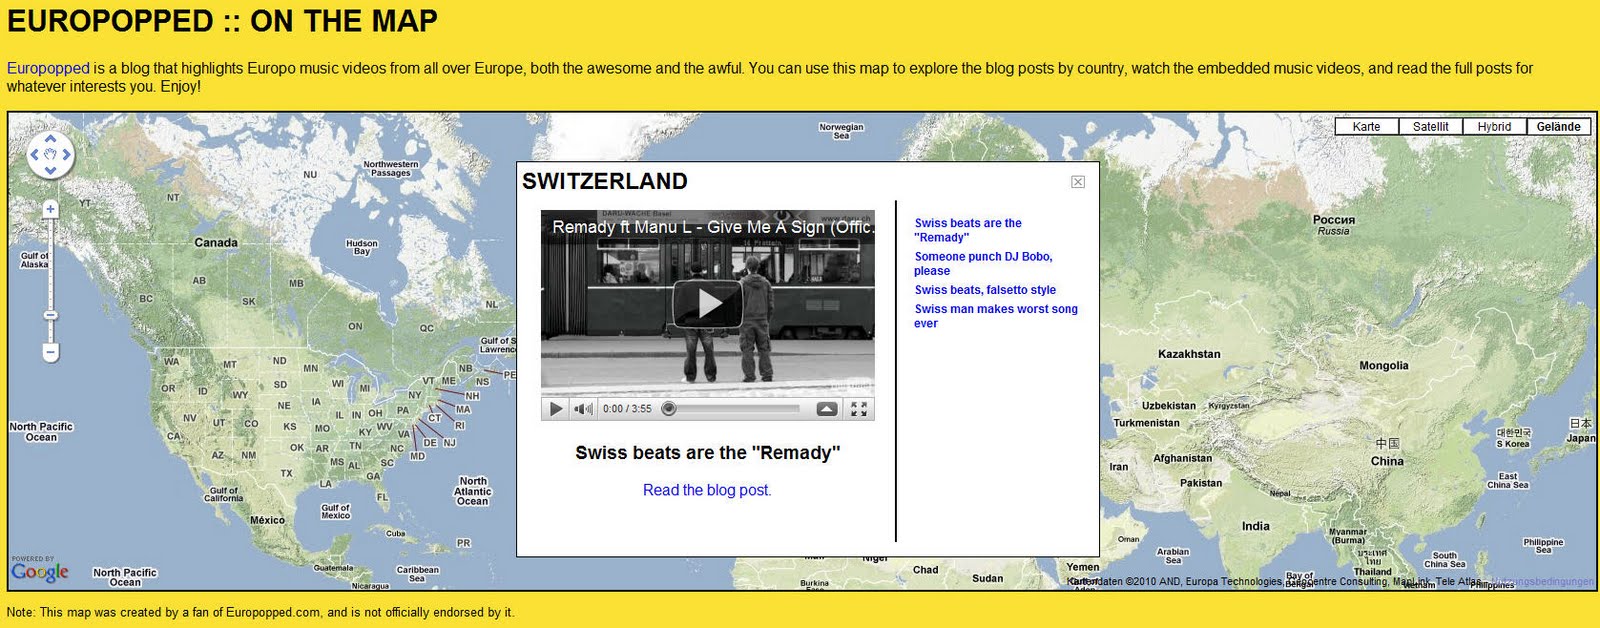Viewport: 1600px width, 628px height.
Task: Zoom in the map with plus button
Action: pos(50,209)
